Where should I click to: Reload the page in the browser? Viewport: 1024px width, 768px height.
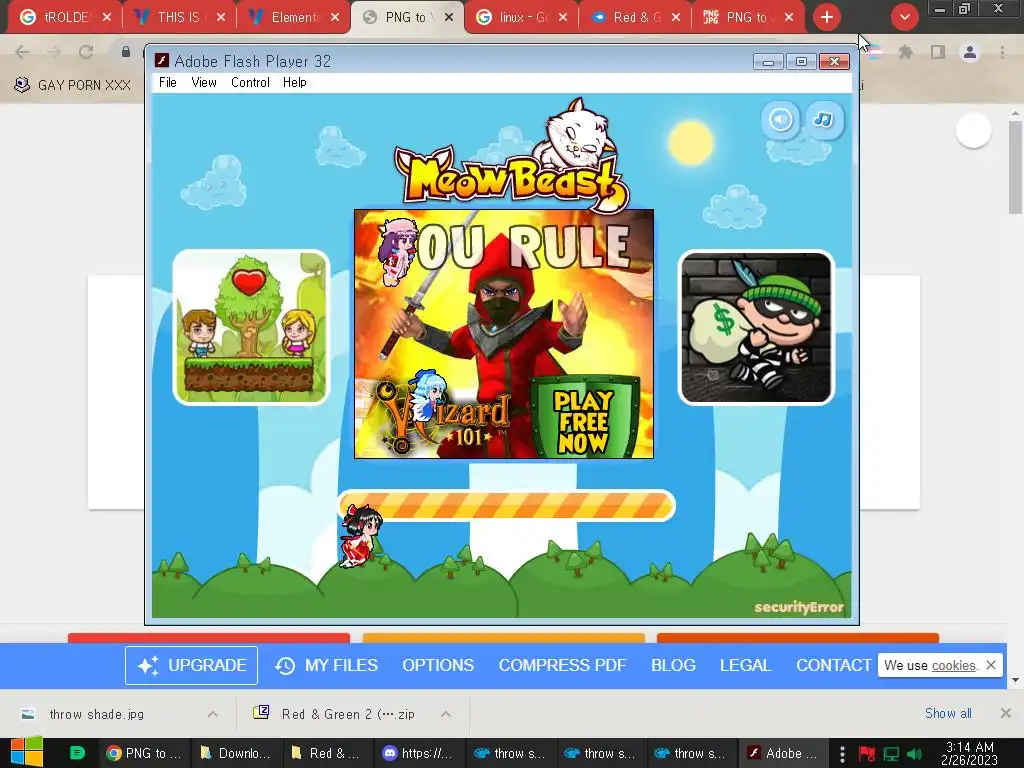point(86,52)
